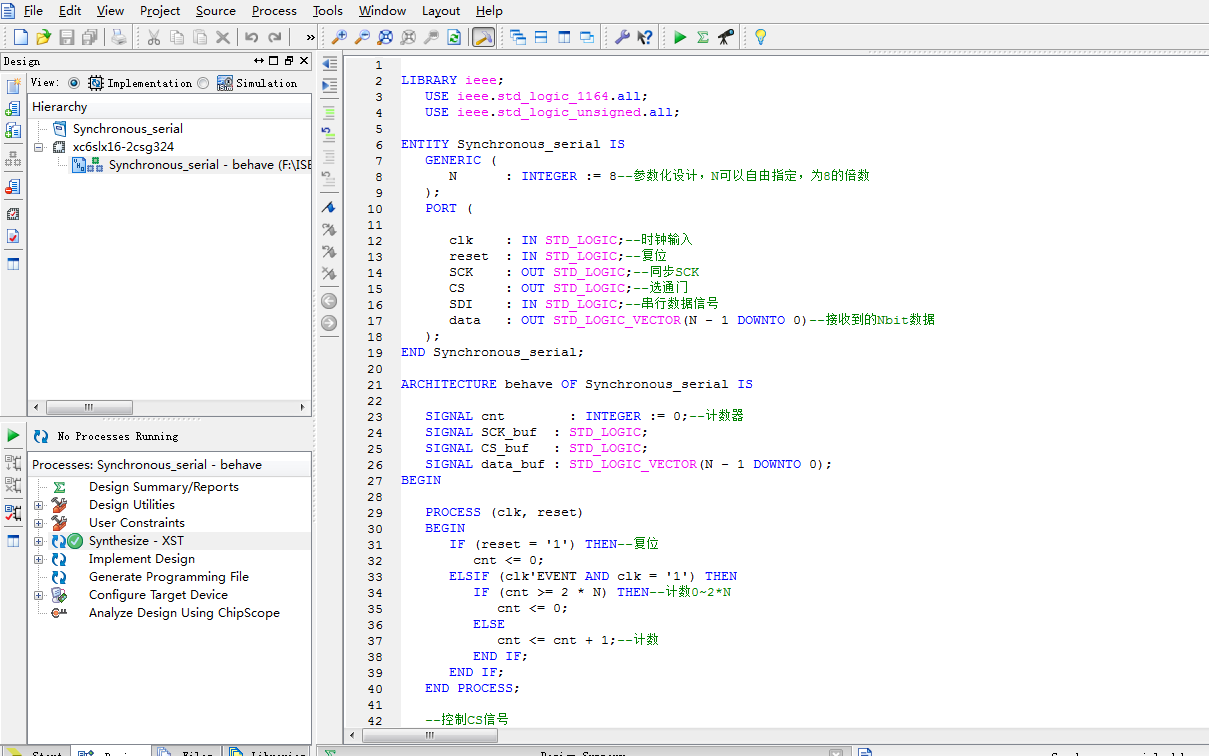Click the New File icon
The width and height of the screenshot is (1209, 756).
click(x=20, y=37)
